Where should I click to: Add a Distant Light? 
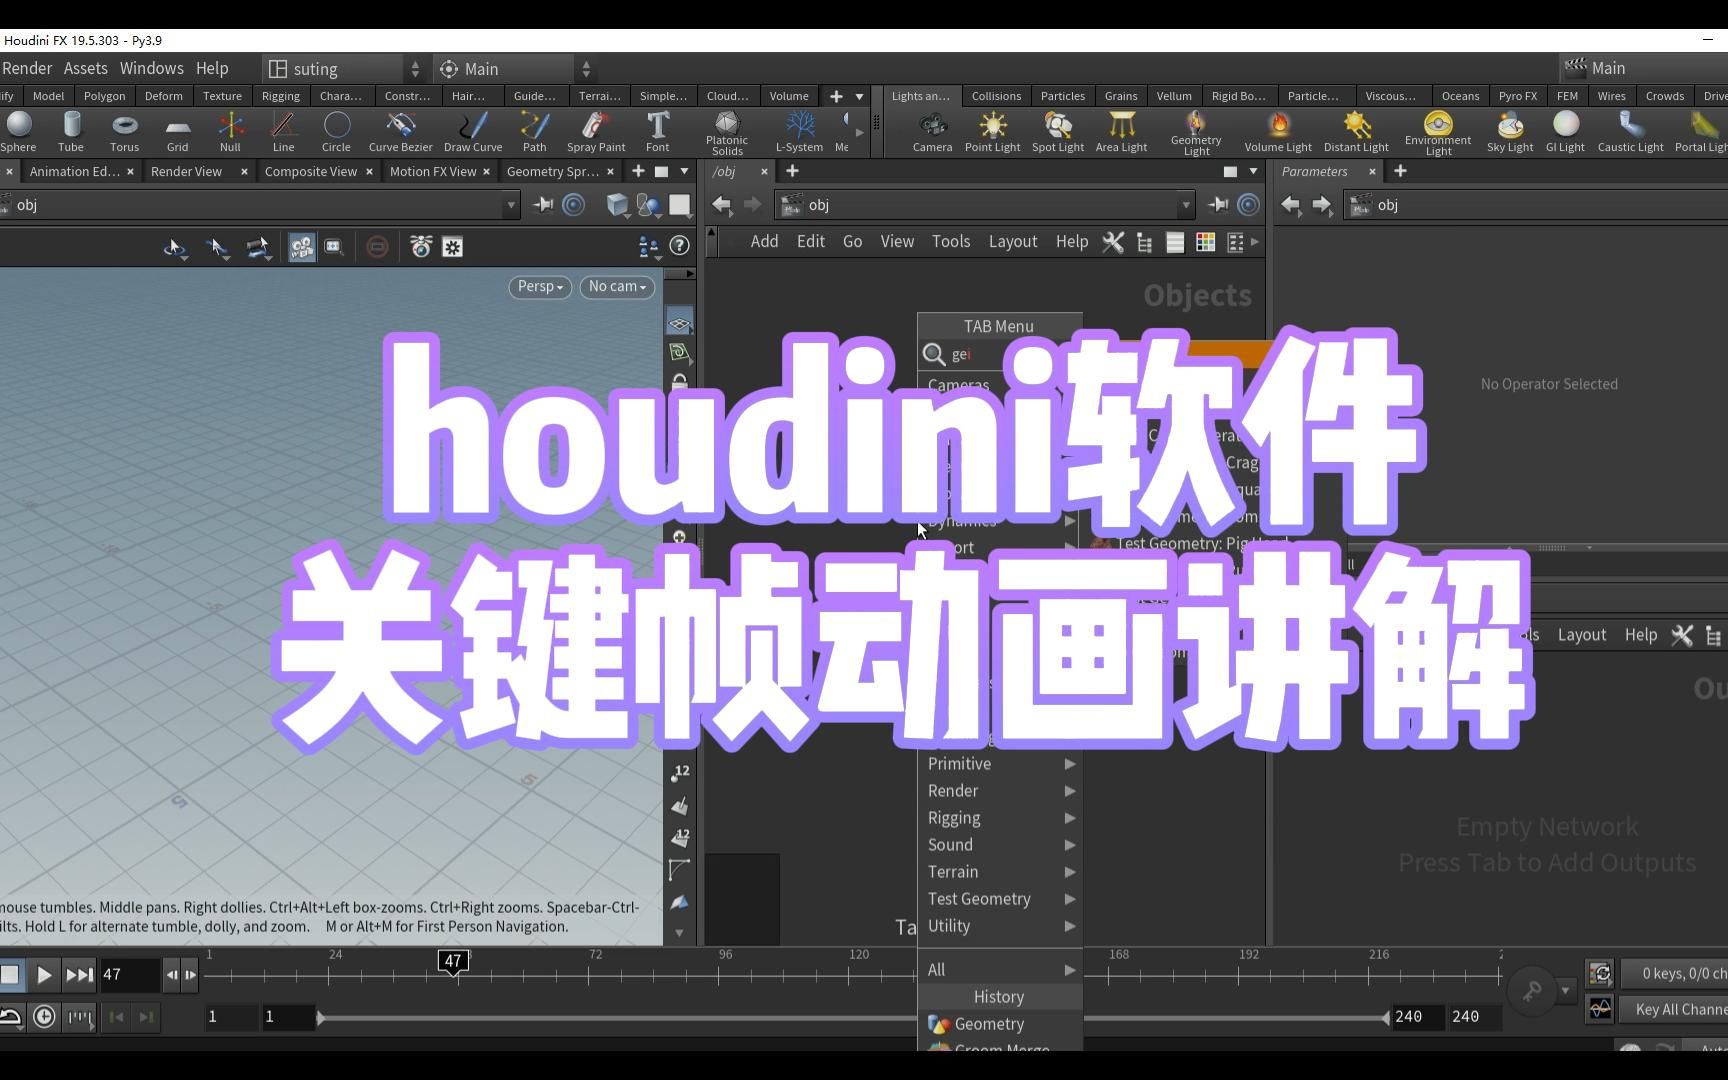point(1356,132)
